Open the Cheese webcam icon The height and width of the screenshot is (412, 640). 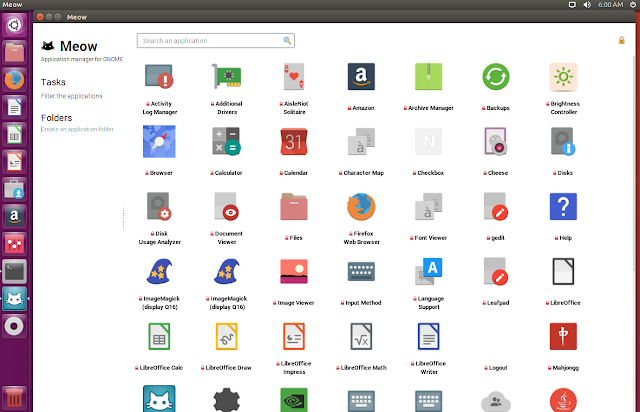coord(496,141)
